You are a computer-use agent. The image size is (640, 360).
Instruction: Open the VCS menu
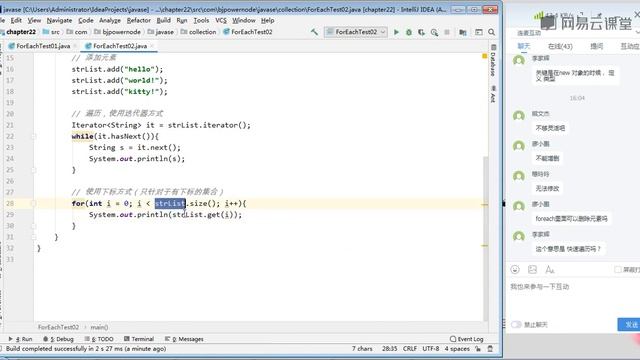coord(221,20)
